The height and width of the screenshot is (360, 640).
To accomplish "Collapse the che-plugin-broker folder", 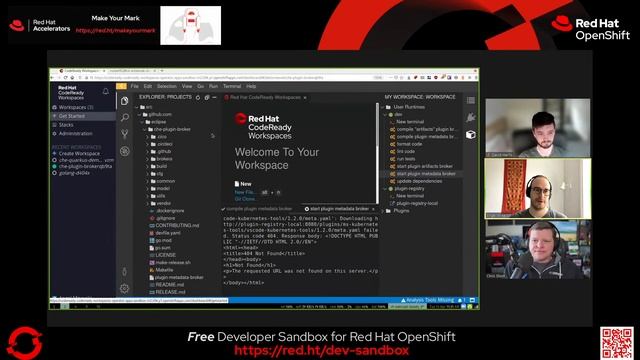I will pyautogui.click(x=172, y=129).
